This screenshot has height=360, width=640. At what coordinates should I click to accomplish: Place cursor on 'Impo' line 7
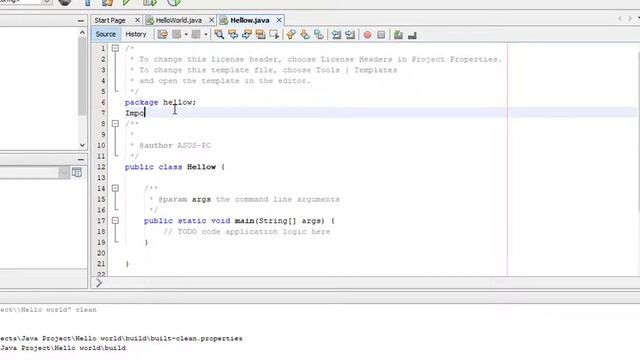pyautogui.click(x=135, y=113)
